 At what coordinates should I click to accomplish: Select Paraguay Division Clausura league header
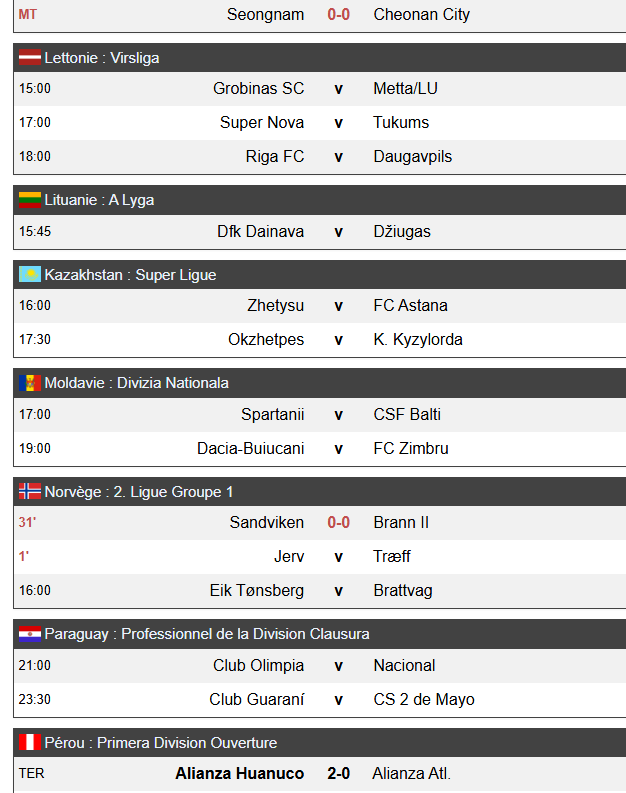coord(207,634)
